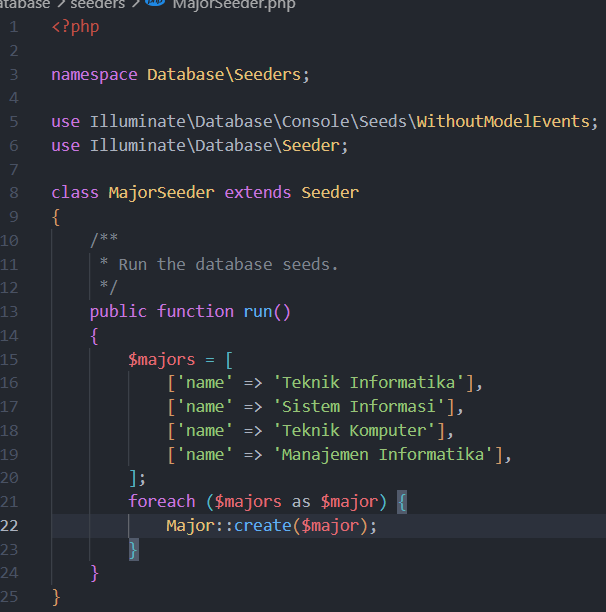Click the 'Run the database seeds.' comment
The image size is (606, 612).
[228, 265]
